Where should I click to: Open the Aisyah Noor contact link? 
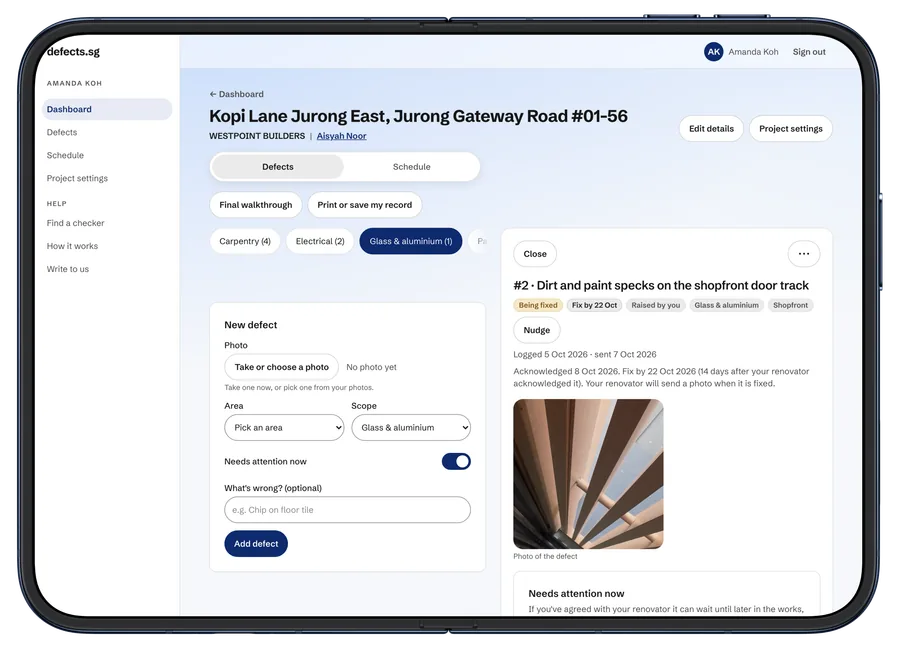(x=342, y=136)
